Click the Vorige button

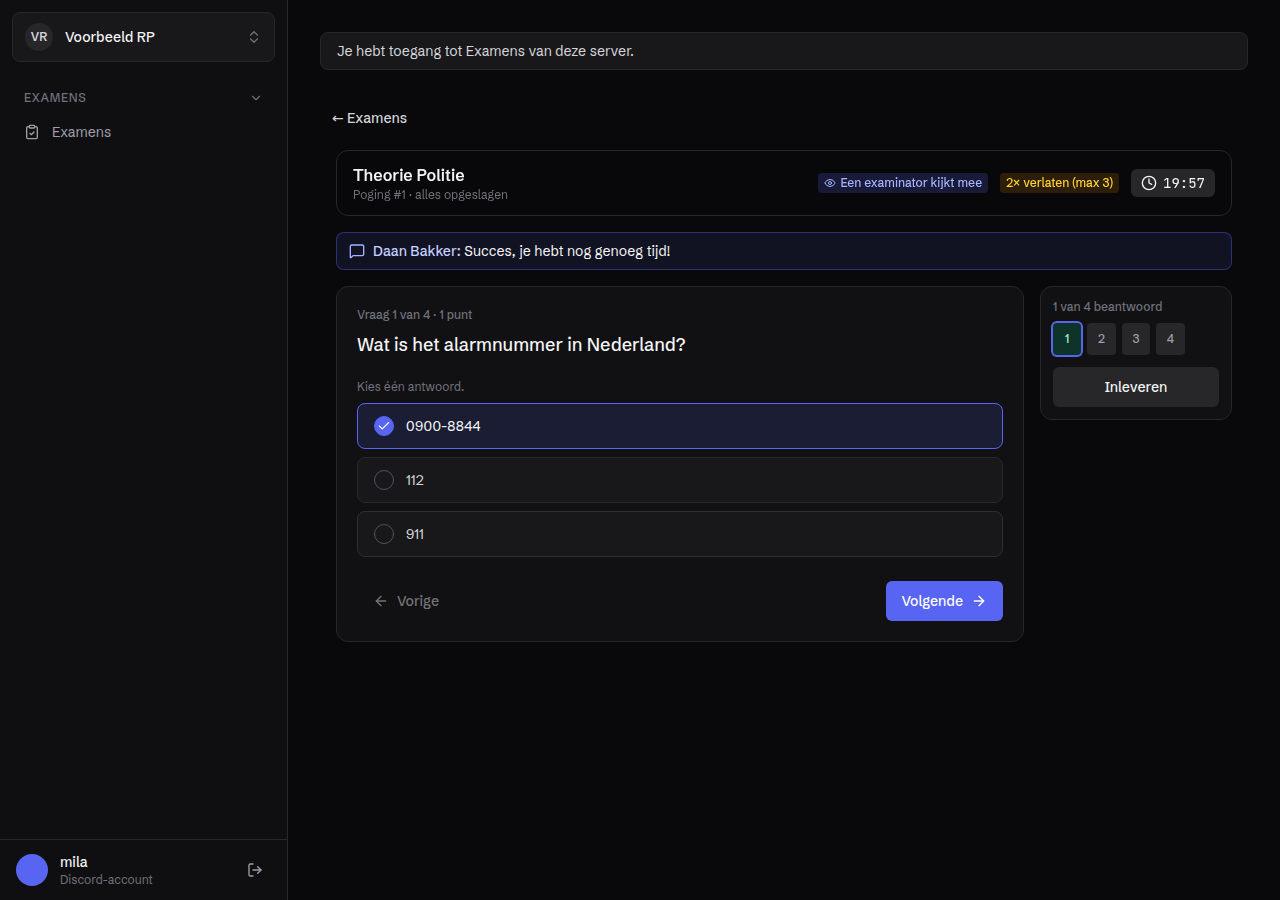point(406,601)
